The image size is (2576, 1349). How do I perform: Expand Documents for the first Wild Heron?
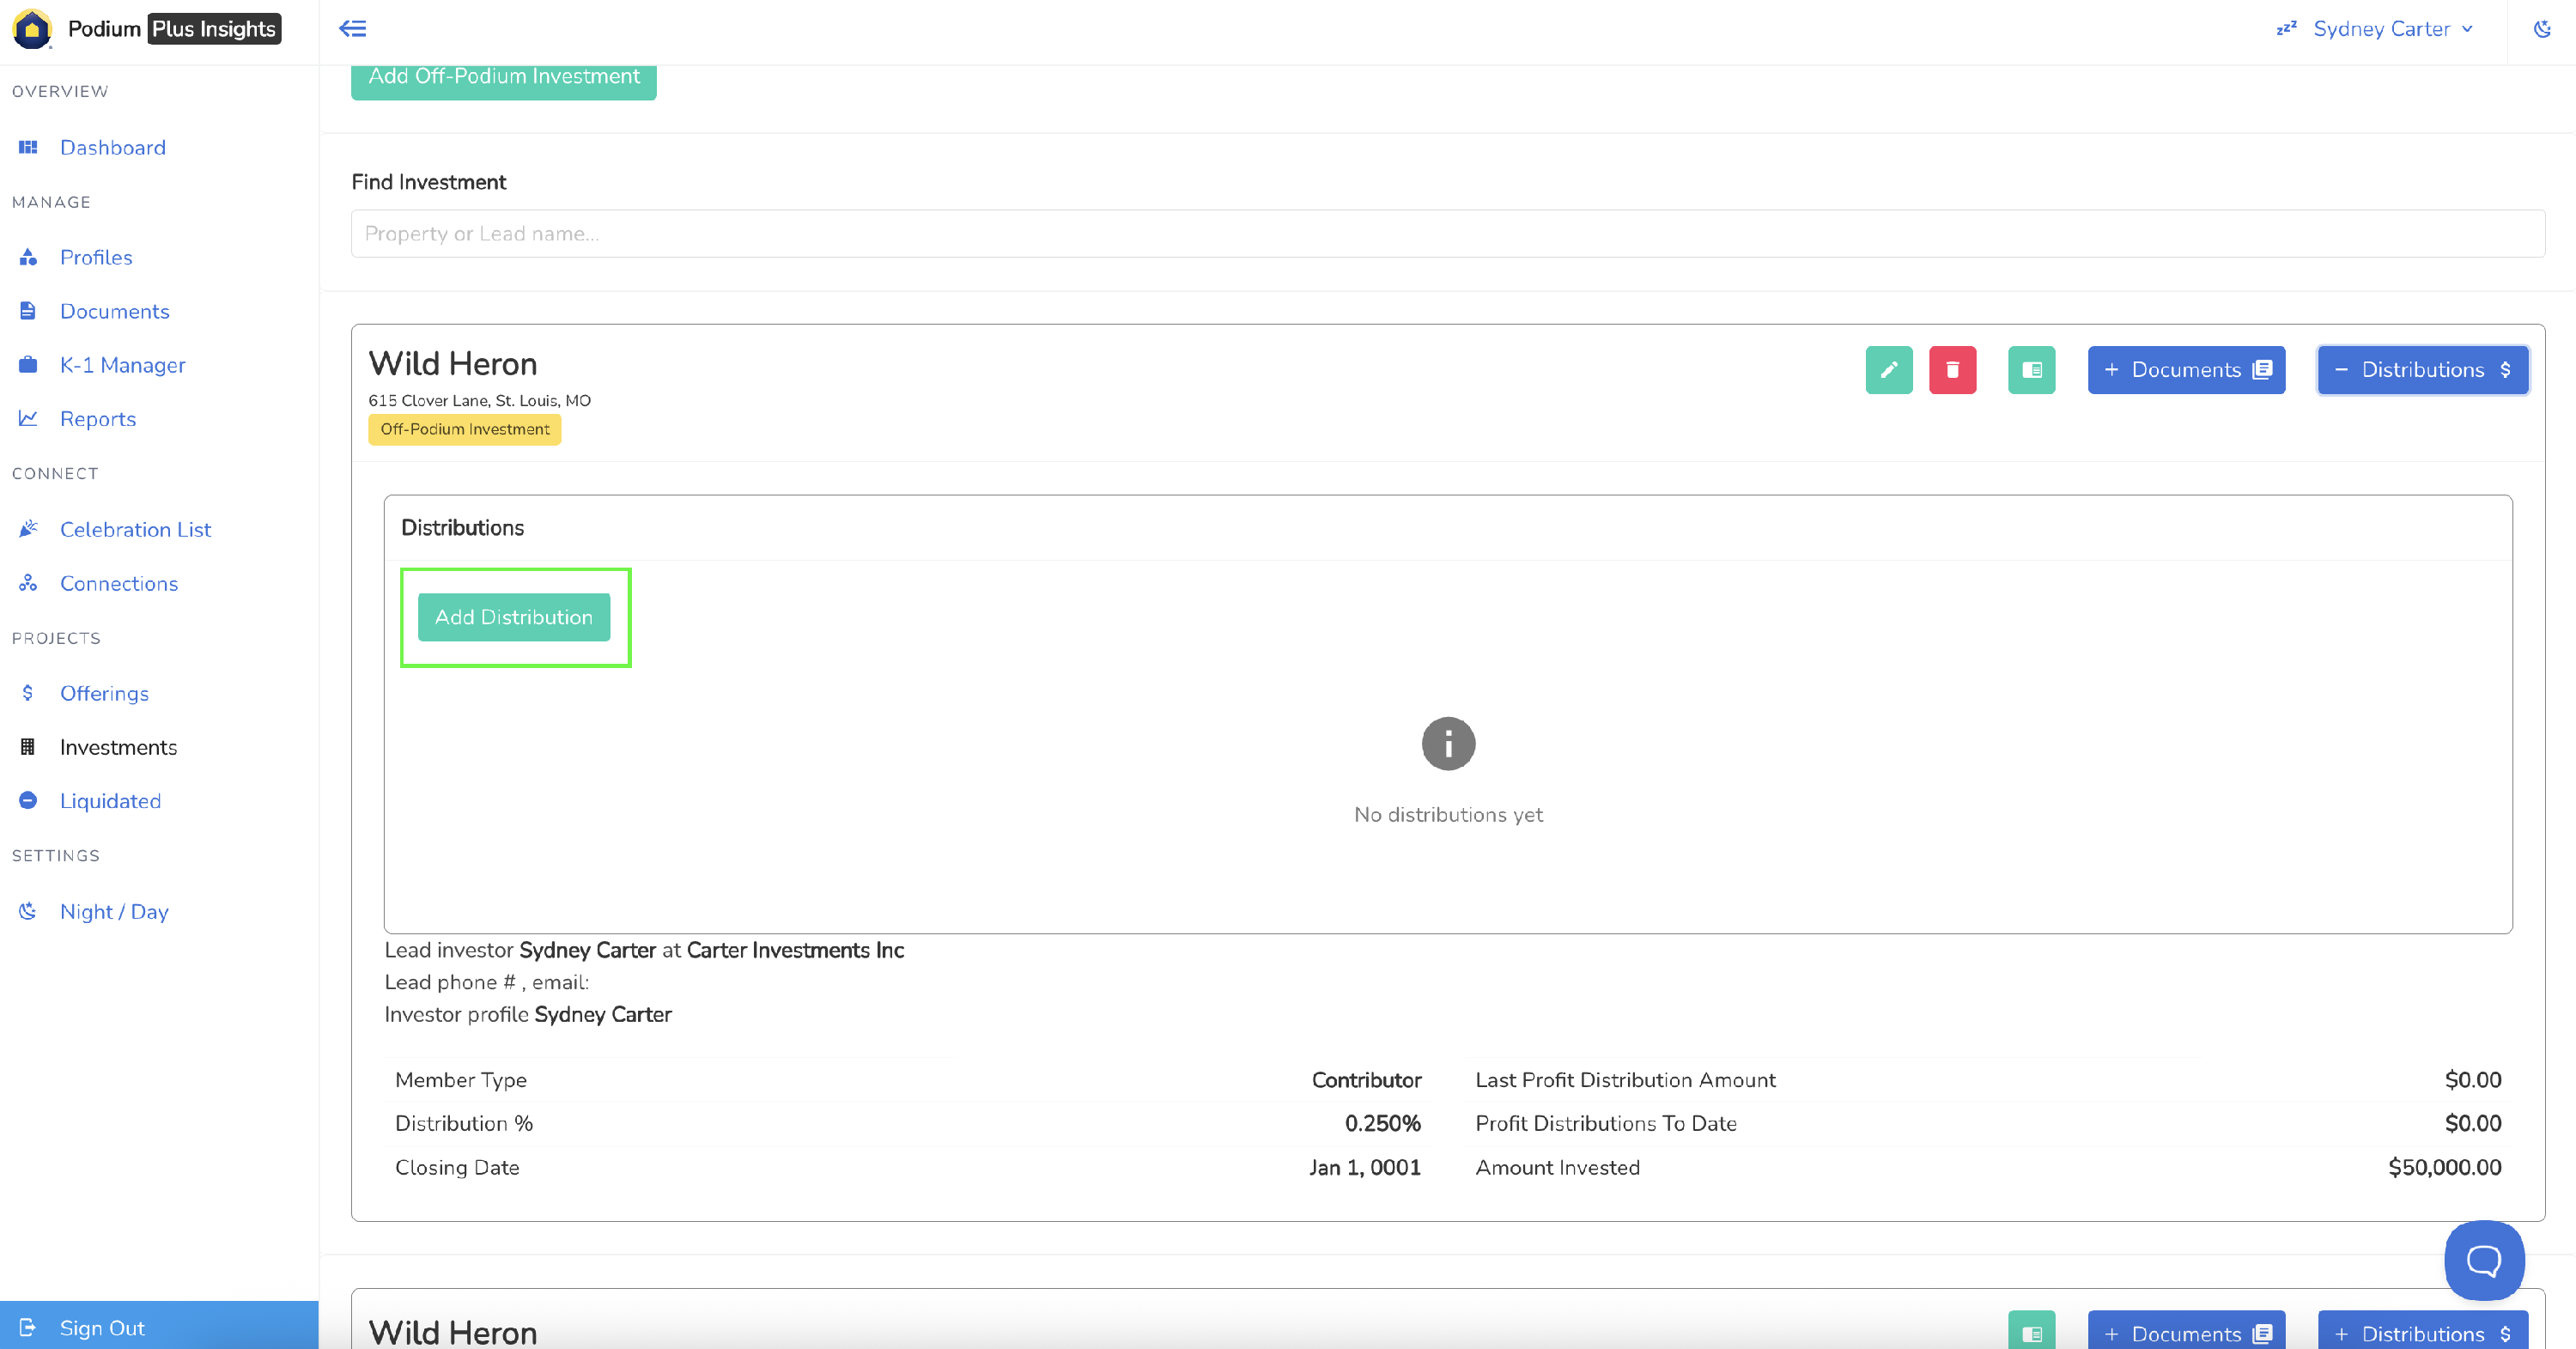[x=2186, y=370]
